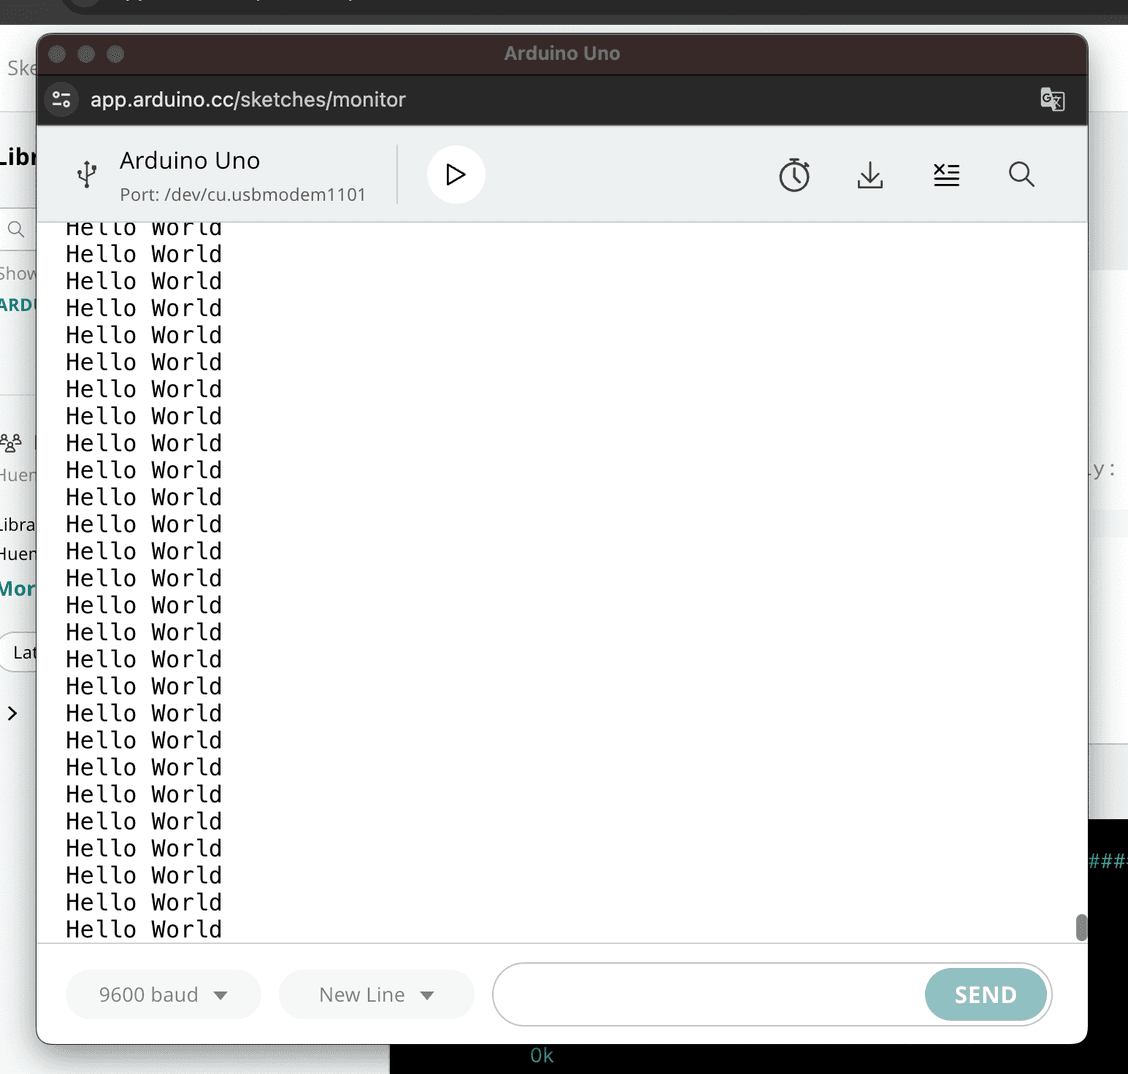Click the port /dev/cu.usbmodem1101 label

click(x=243, y=194)
